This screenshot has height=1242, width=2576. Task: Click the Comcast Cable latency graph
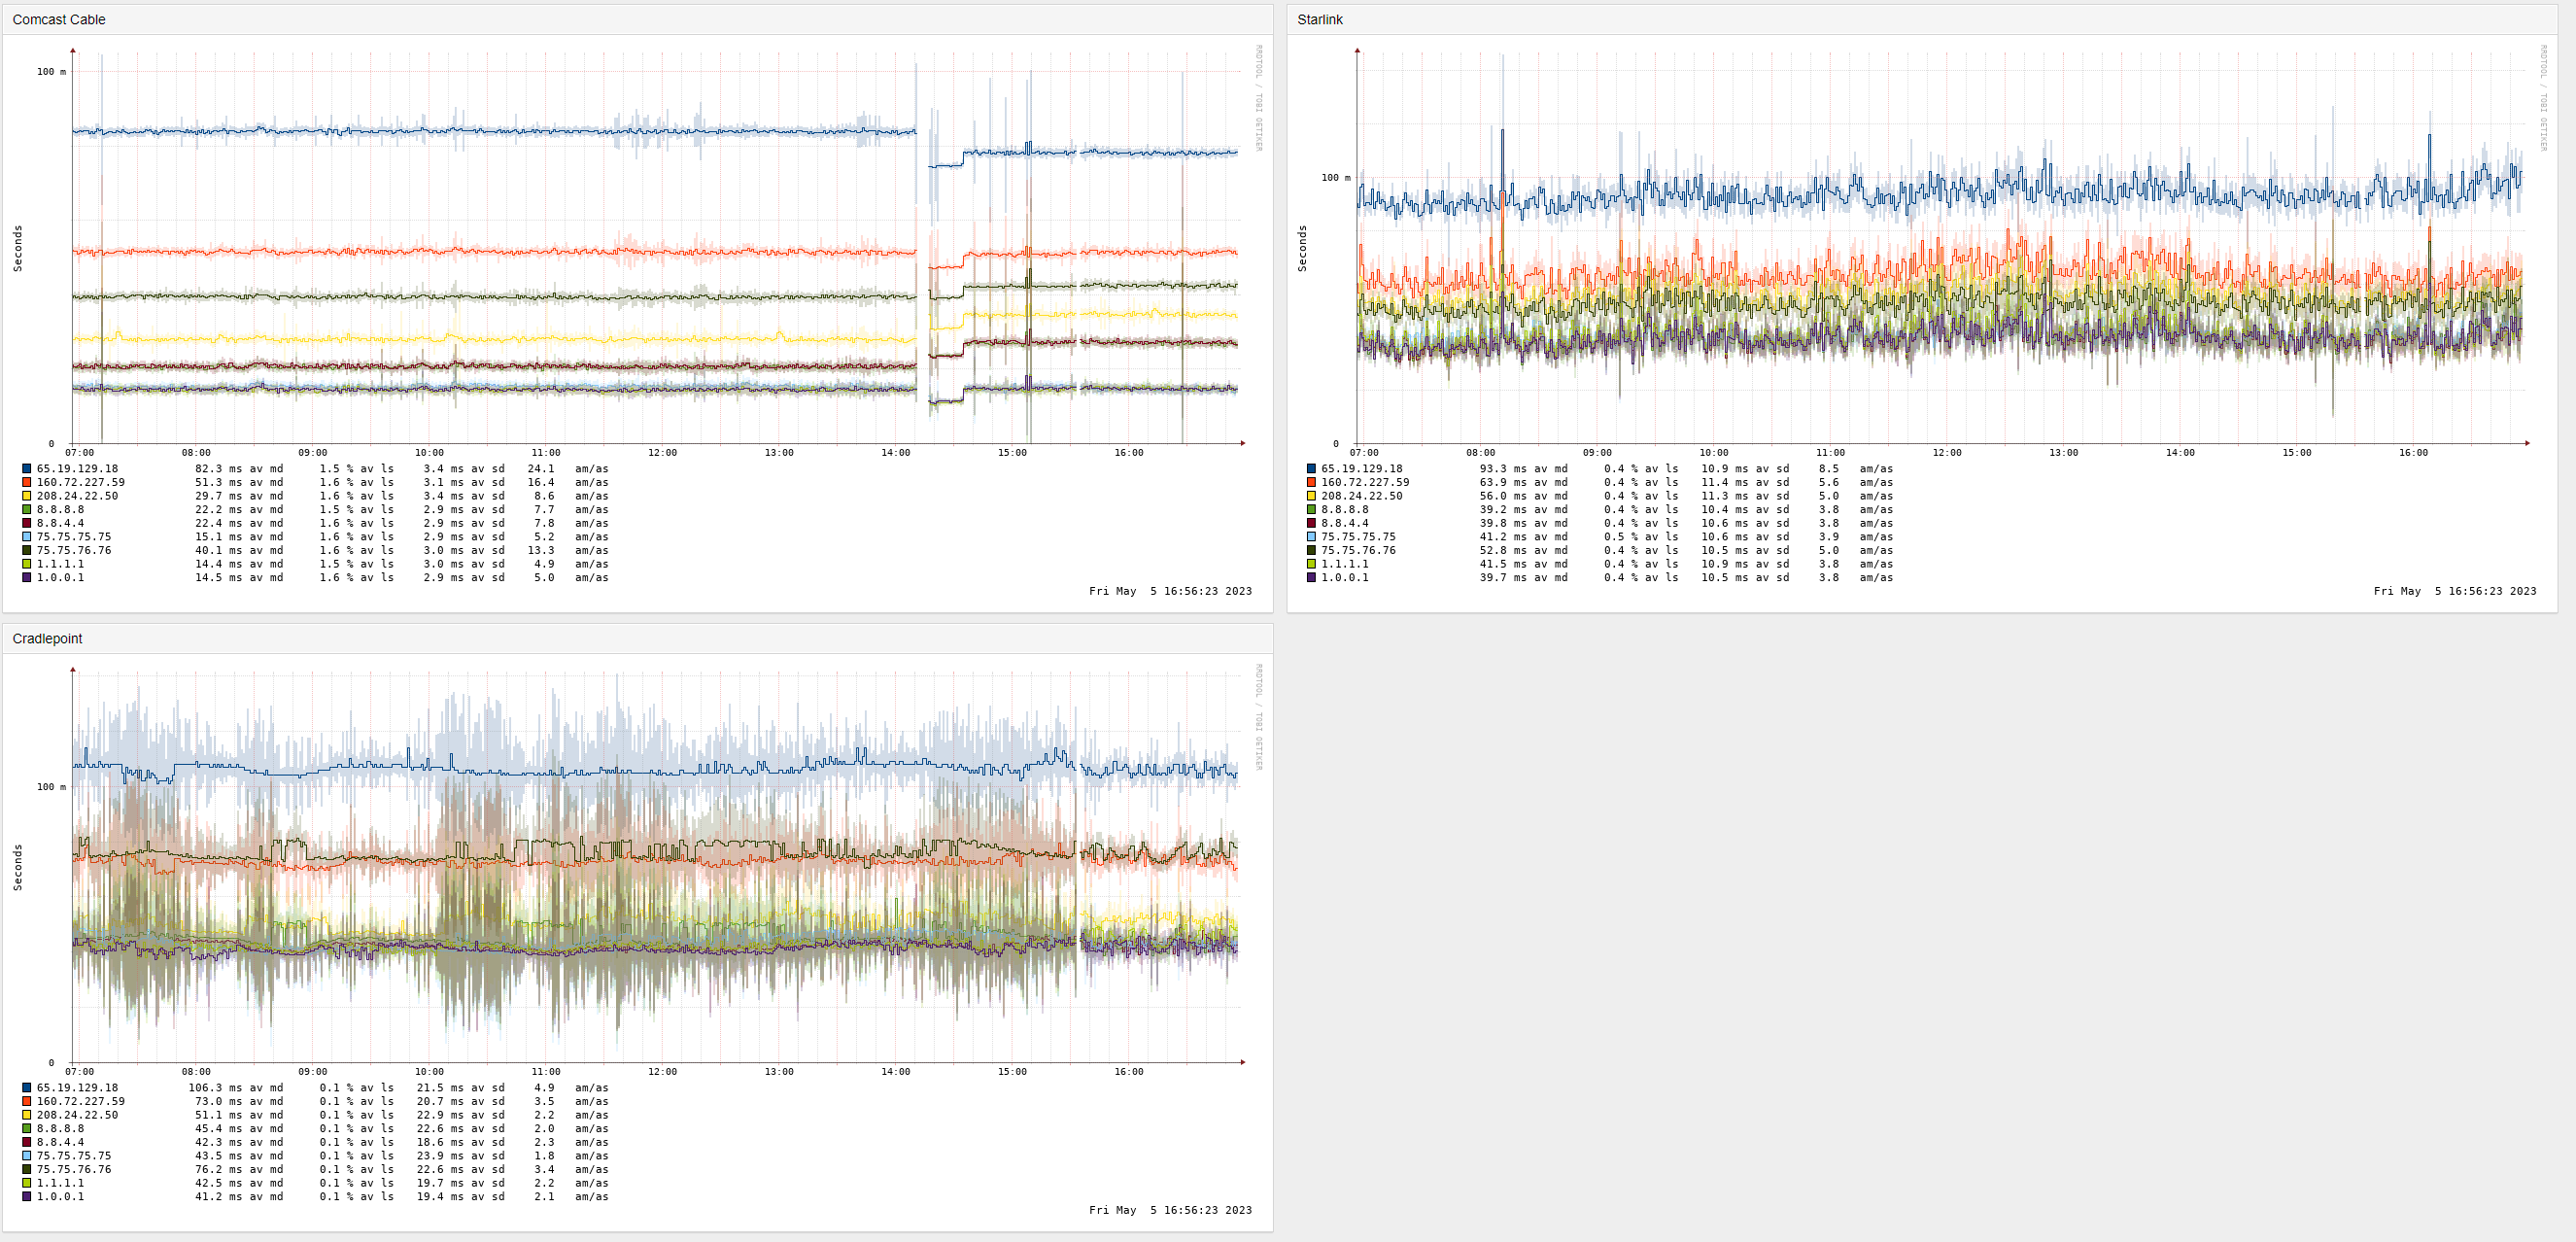pyautogui.click(x=655, y=250)
